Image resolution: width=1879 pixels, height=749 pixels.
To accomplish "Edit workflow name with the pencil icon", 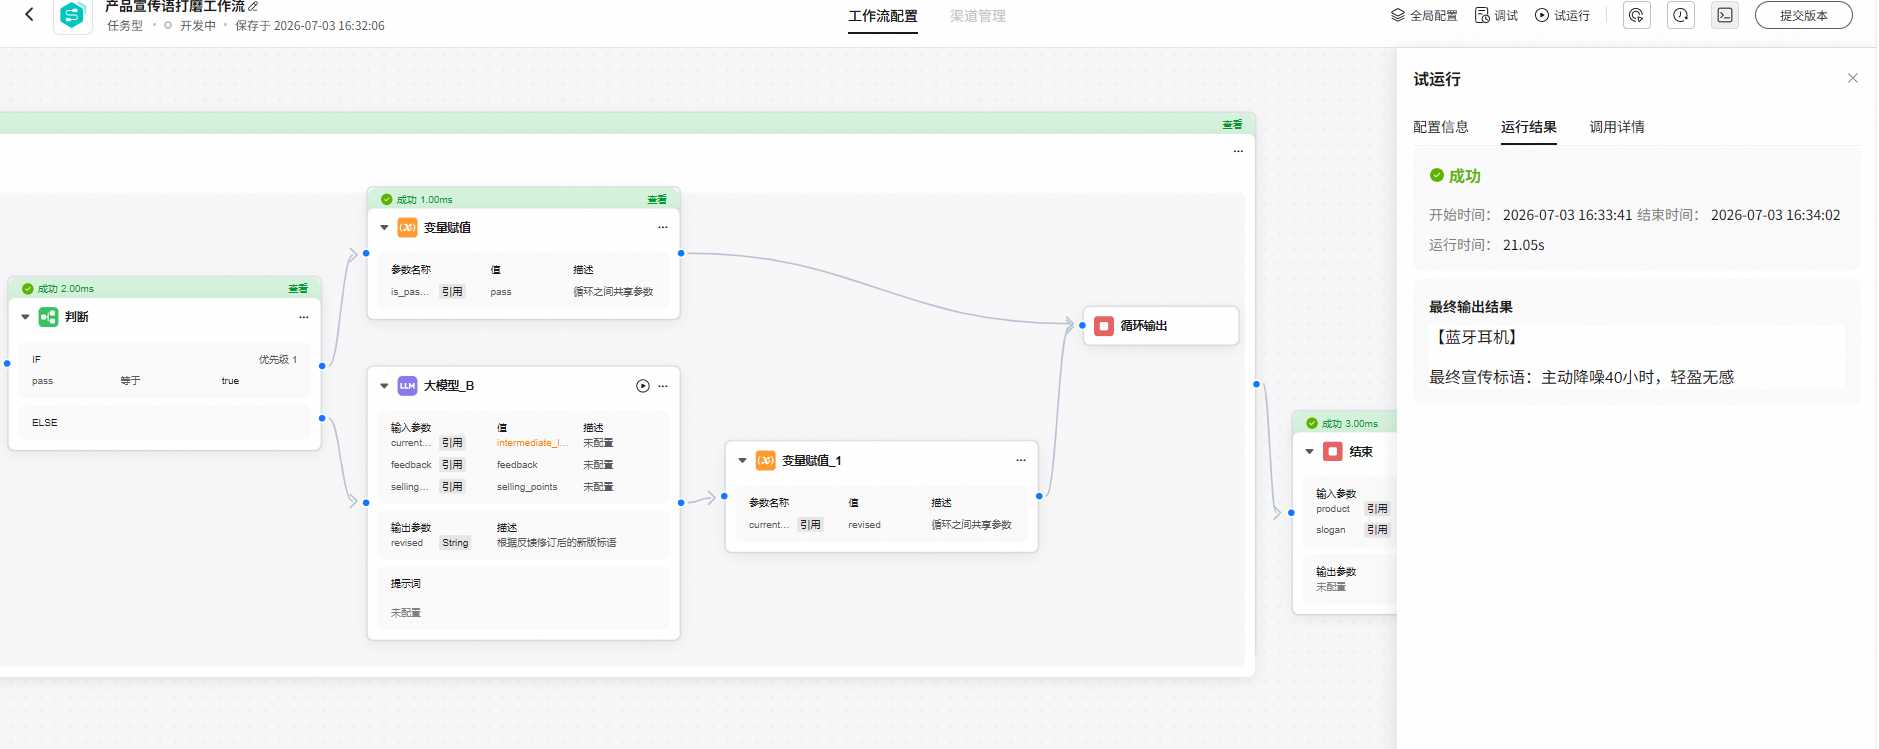I will coord(253,6).
